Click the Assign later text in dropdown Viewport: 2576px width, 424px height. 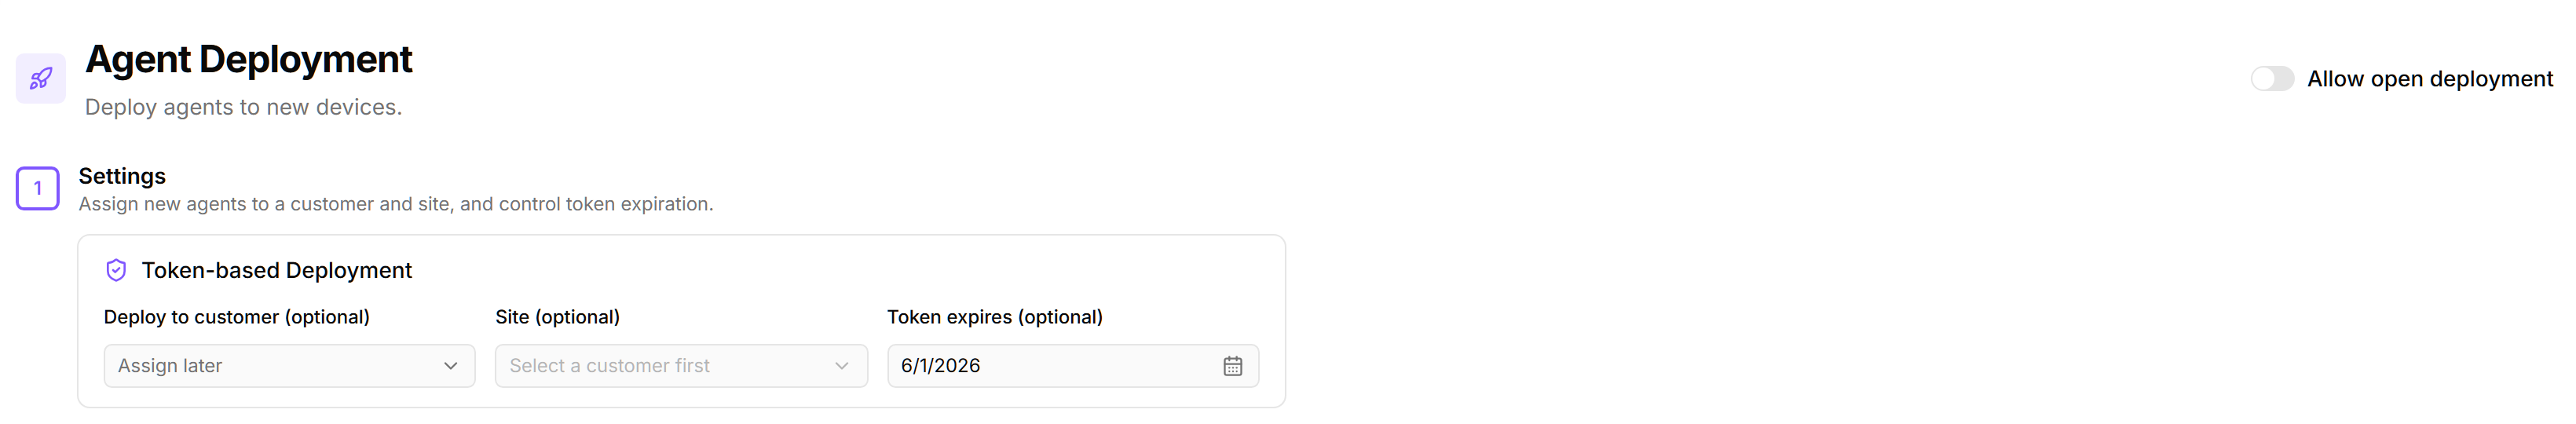pos(170,366)
